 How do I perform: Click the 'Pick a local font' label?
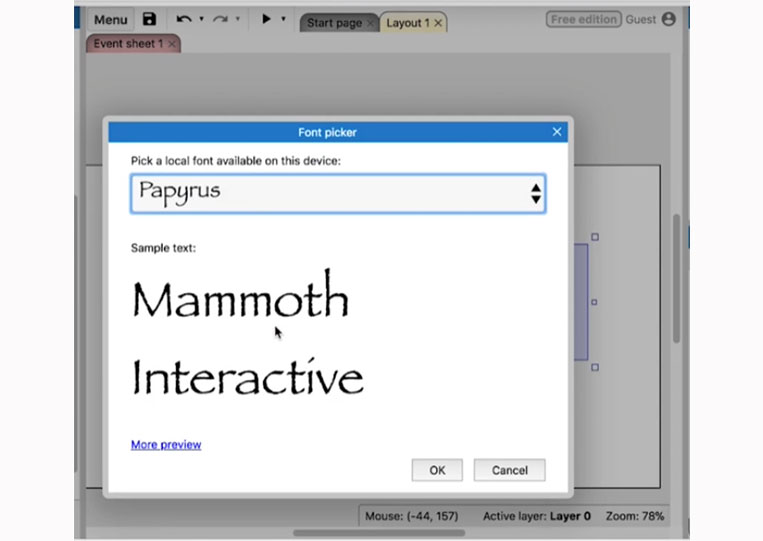click(236, 161)
